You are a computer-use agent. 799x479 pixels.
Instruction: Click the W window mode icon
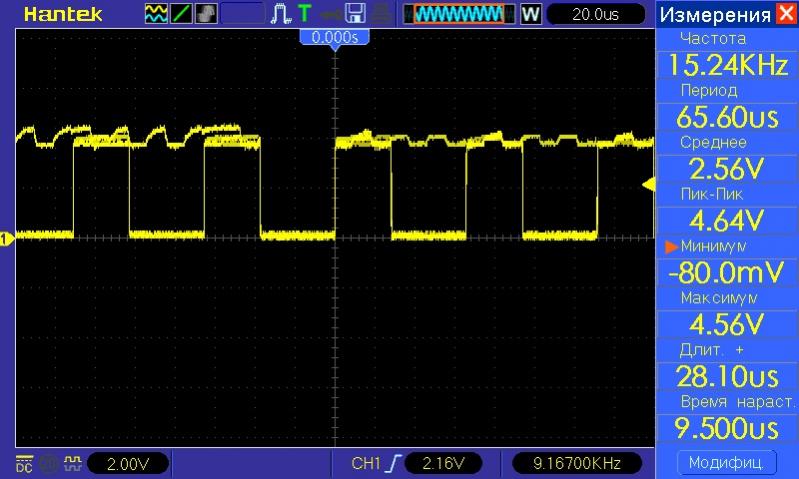[x=530, y=14]
